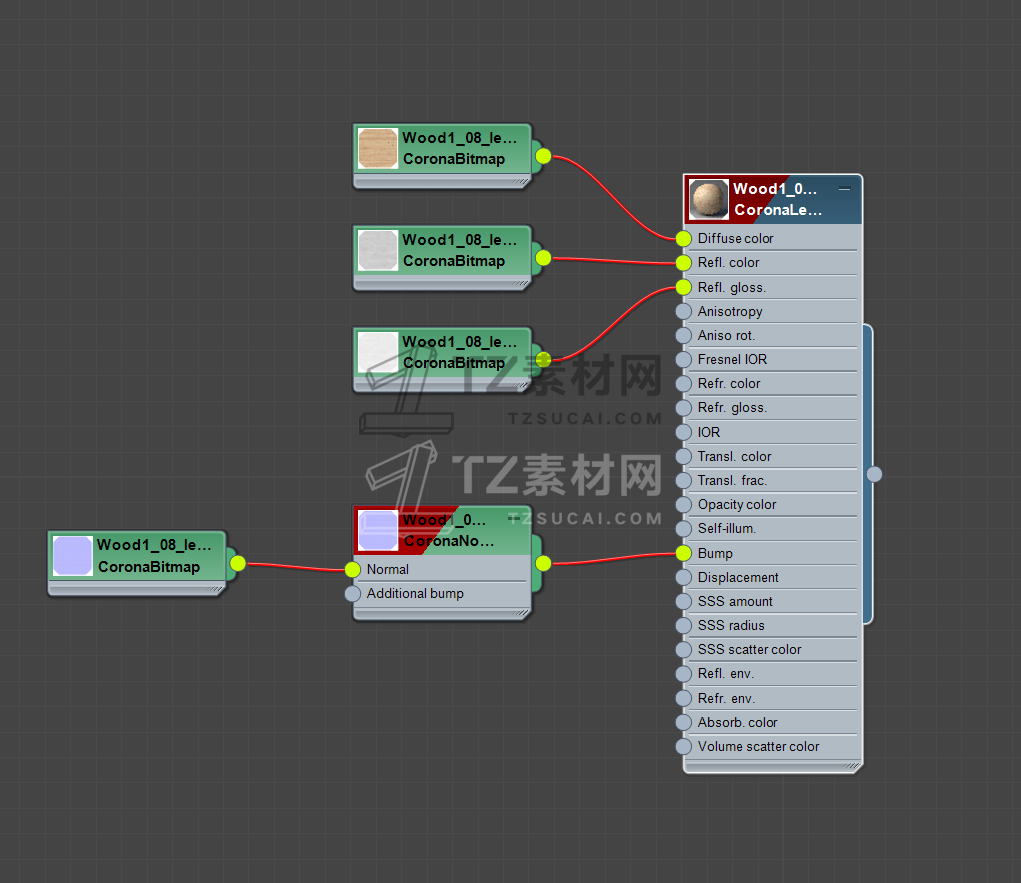Click the normal bitmap node output socket
Image resolution: width=1021 pixels, height=883 pixels.
pos(238,564)
